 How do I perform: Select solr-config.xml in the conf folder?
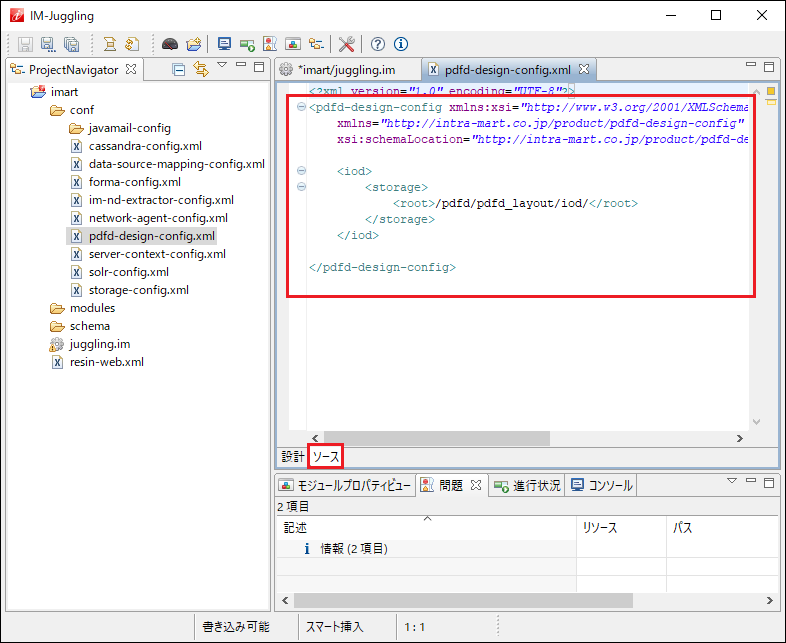point(128,272)
